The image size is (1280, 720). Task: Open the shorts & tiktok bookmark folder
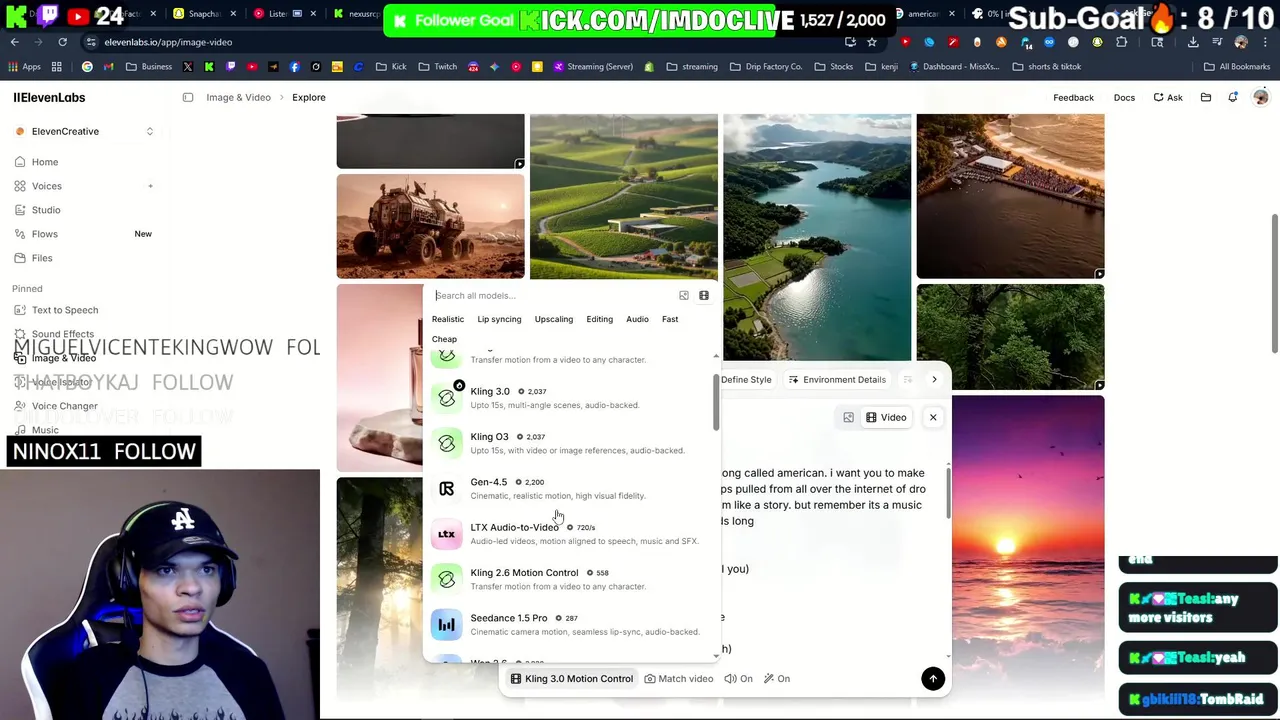pos(1047,66)
